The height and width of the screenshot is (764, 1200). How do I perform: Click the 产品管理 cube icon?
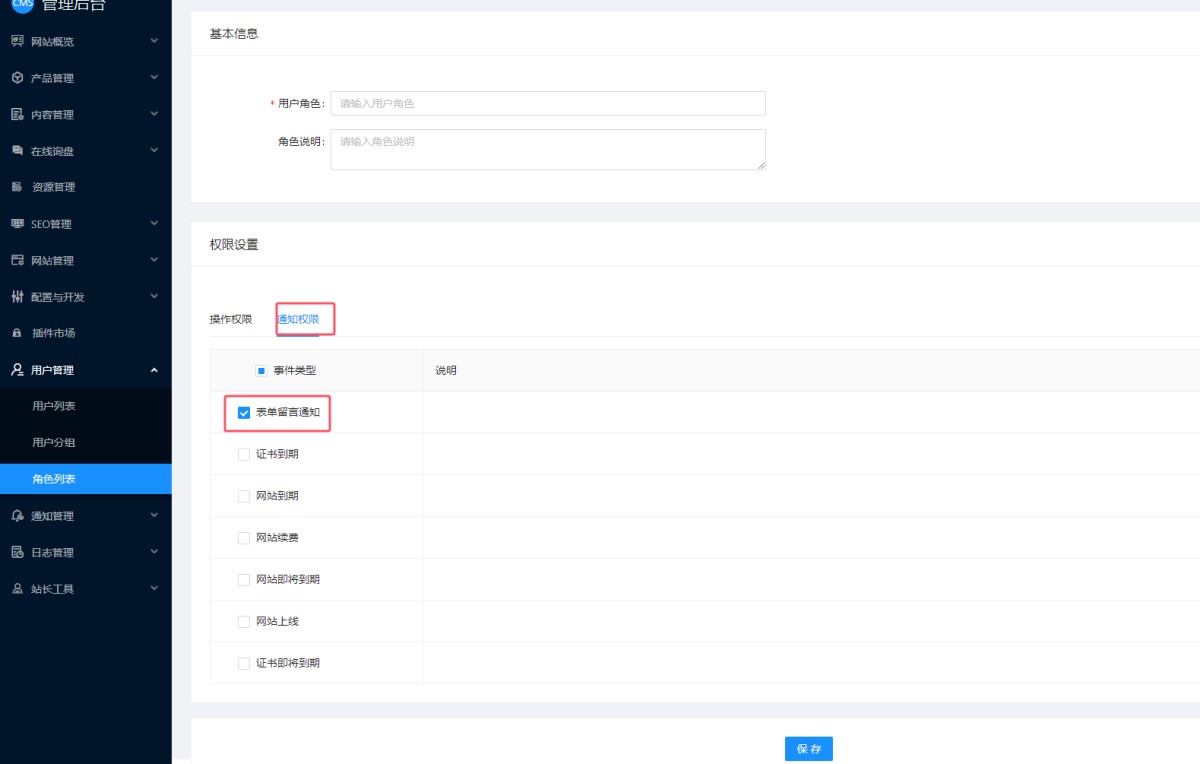pos(17,78)
